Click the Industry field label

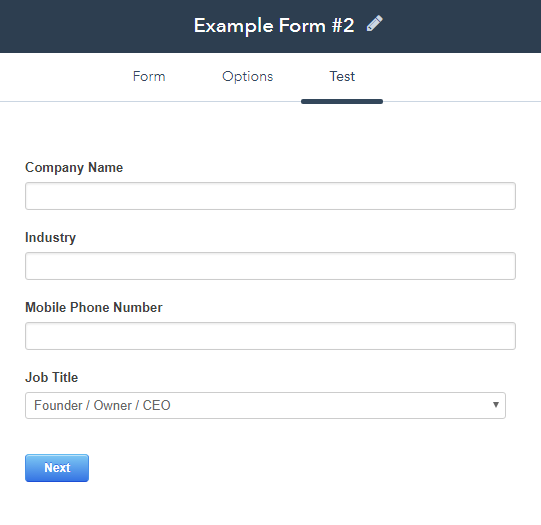click(50, 238)
